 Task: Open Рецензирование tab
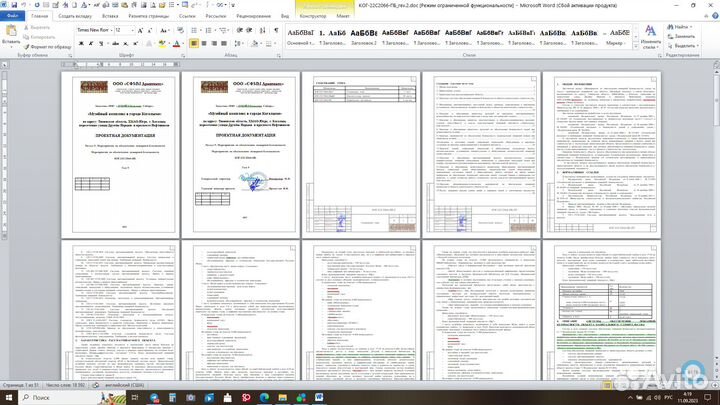[253, 16]
